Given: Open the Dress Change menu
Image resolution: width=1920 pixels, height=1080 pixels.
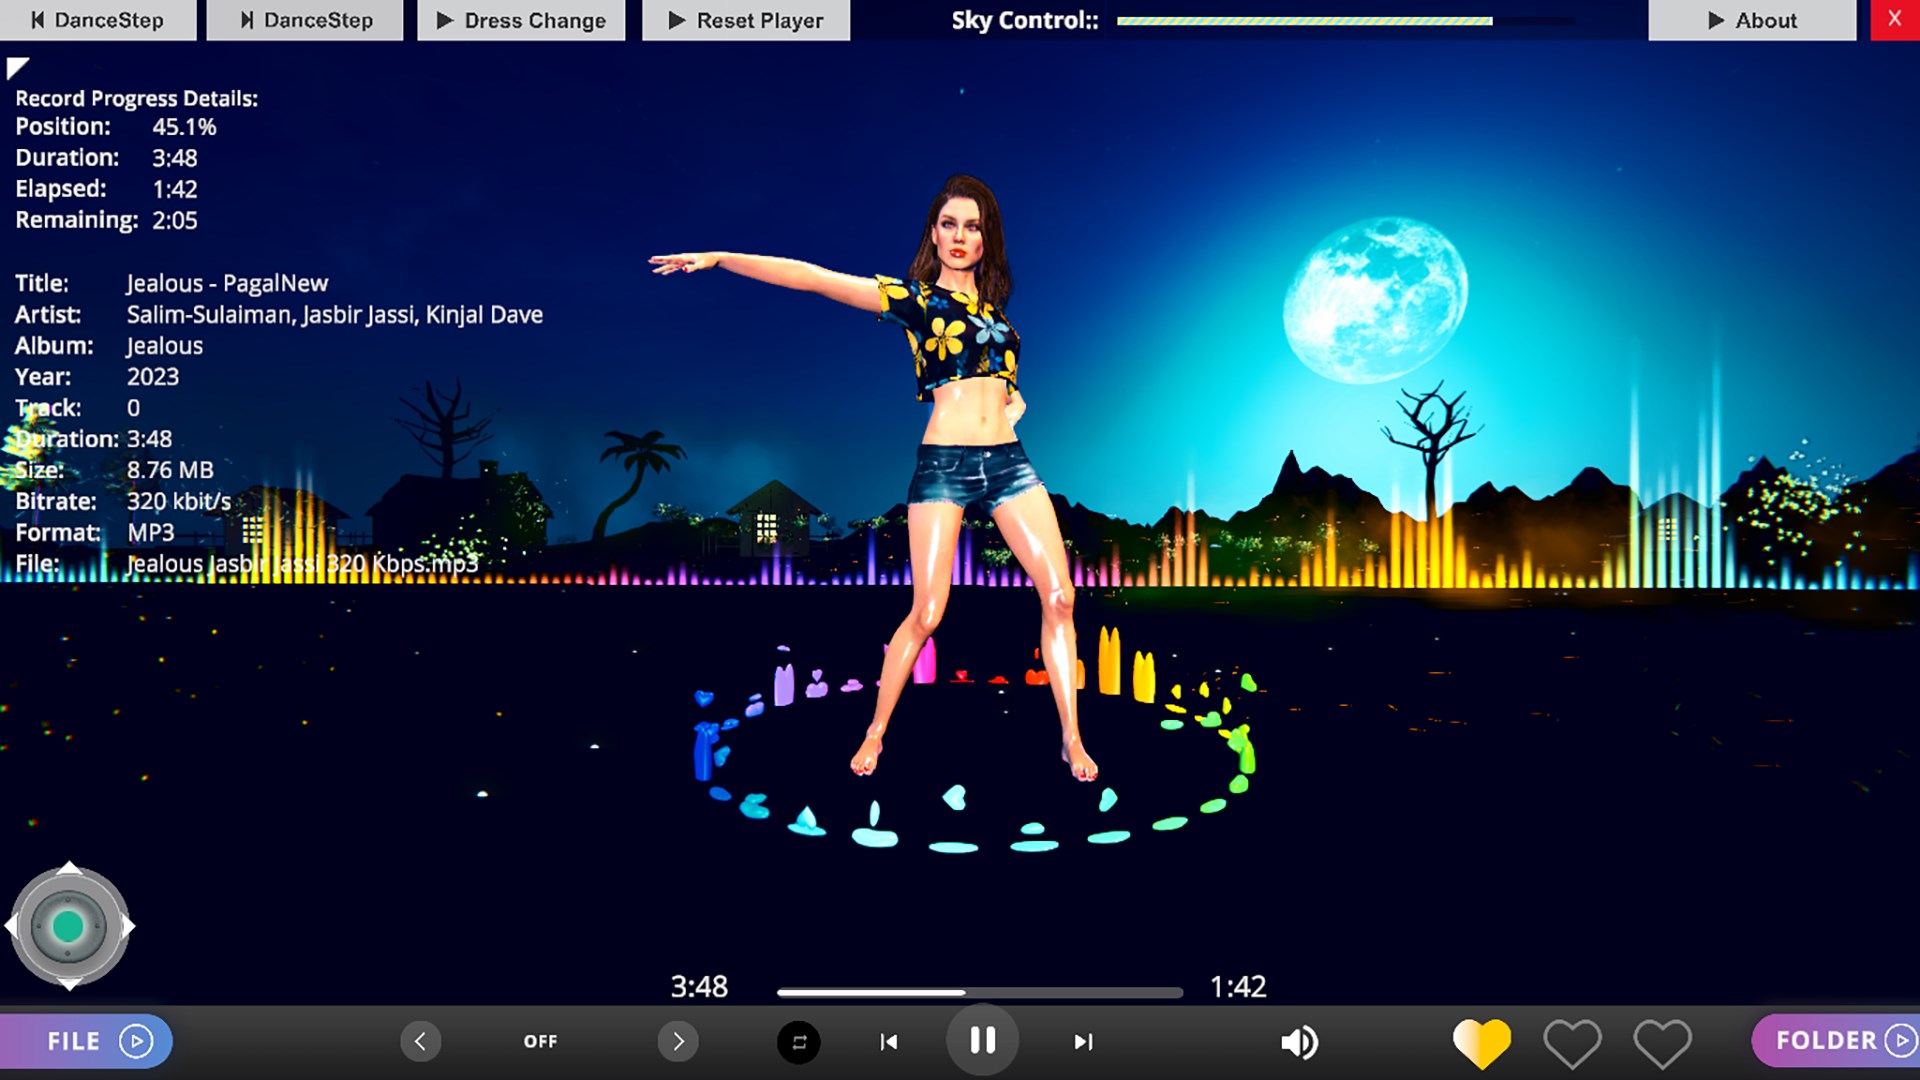Looking at the screenshot, I should click(521, 20).
